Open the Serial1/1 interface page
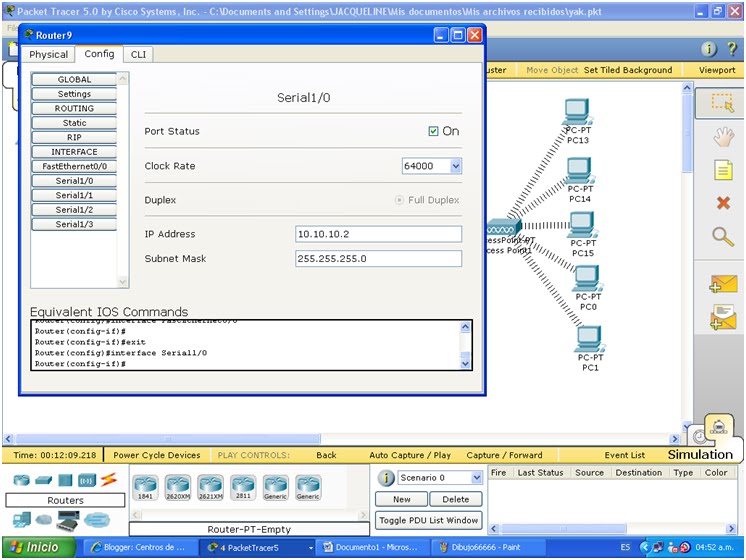The height and width of the screenshot is (560, 746). 74,196
